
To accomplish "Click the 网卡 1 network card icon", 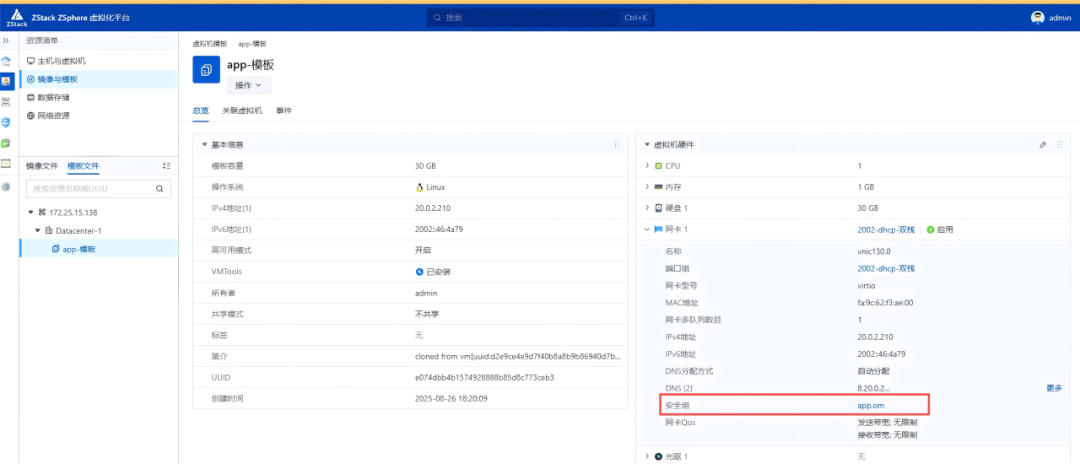I will pyautogui.click(x=658, y=229).
